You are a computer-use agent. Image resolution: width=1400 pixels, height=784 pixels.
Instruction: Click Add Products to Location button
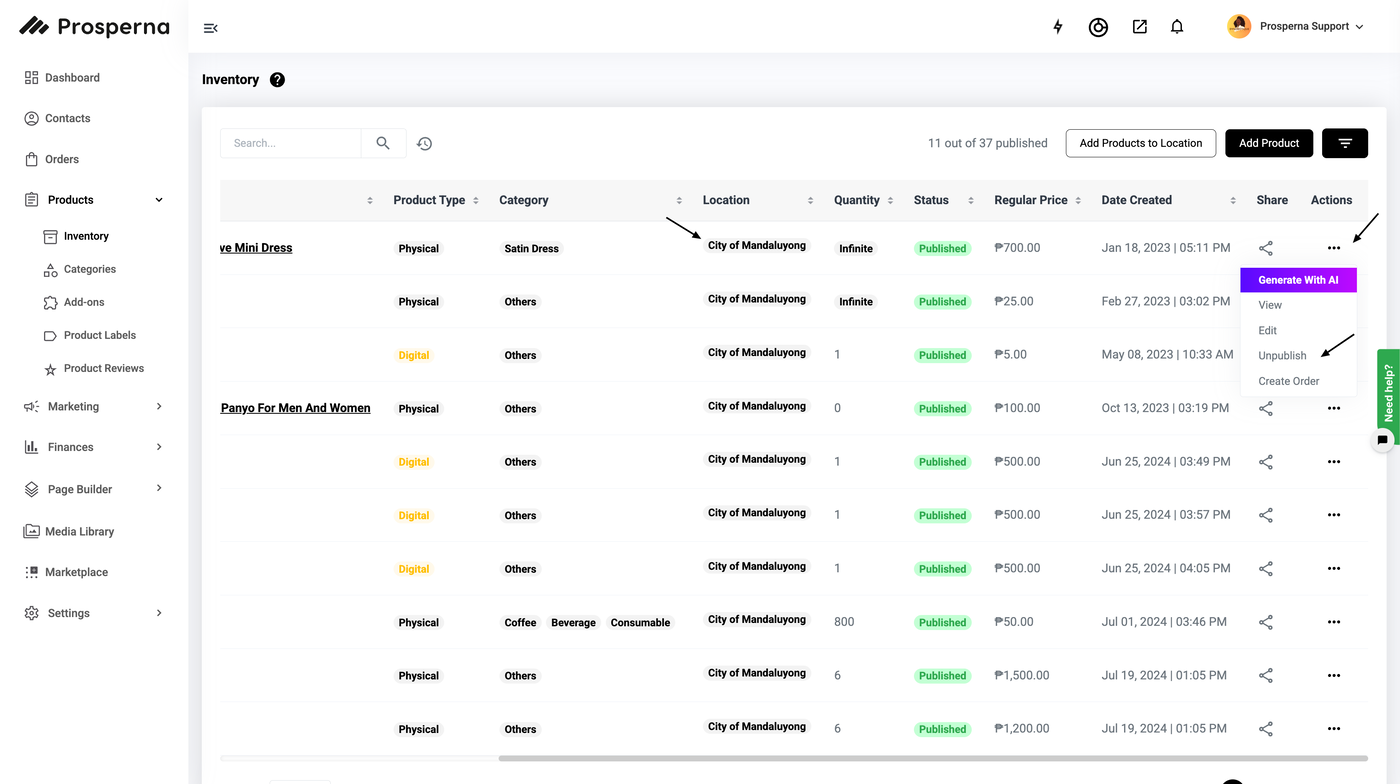[1140, 143]
